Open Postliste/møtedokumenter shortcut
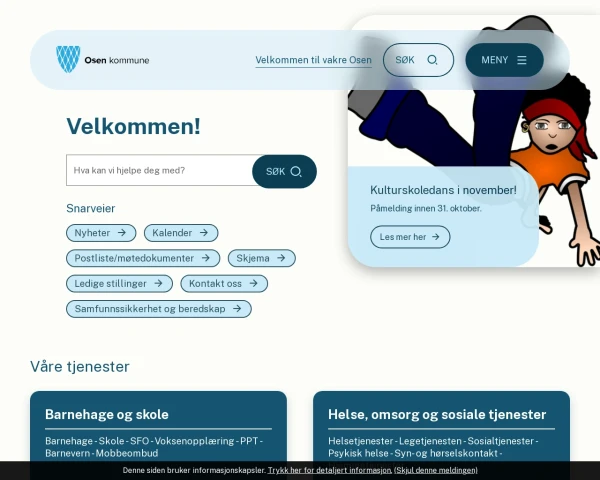The height and width of the screenshot is (480, 600). pyautogui.click(x=143, y=258)
